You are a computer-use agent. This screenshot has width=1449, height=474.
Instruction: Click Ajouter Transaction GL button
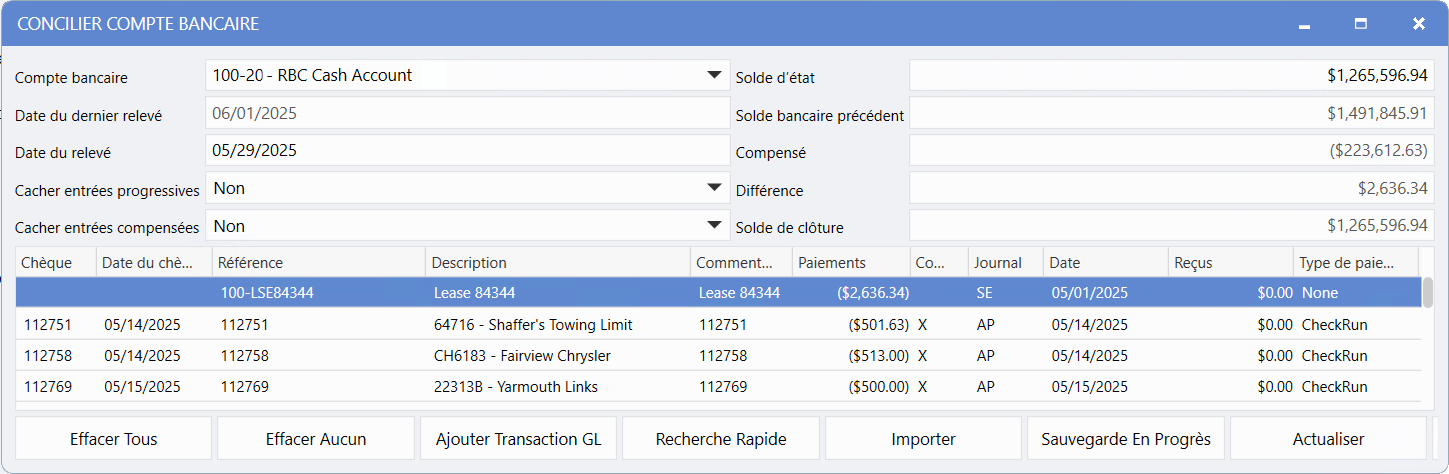point(518,439)
